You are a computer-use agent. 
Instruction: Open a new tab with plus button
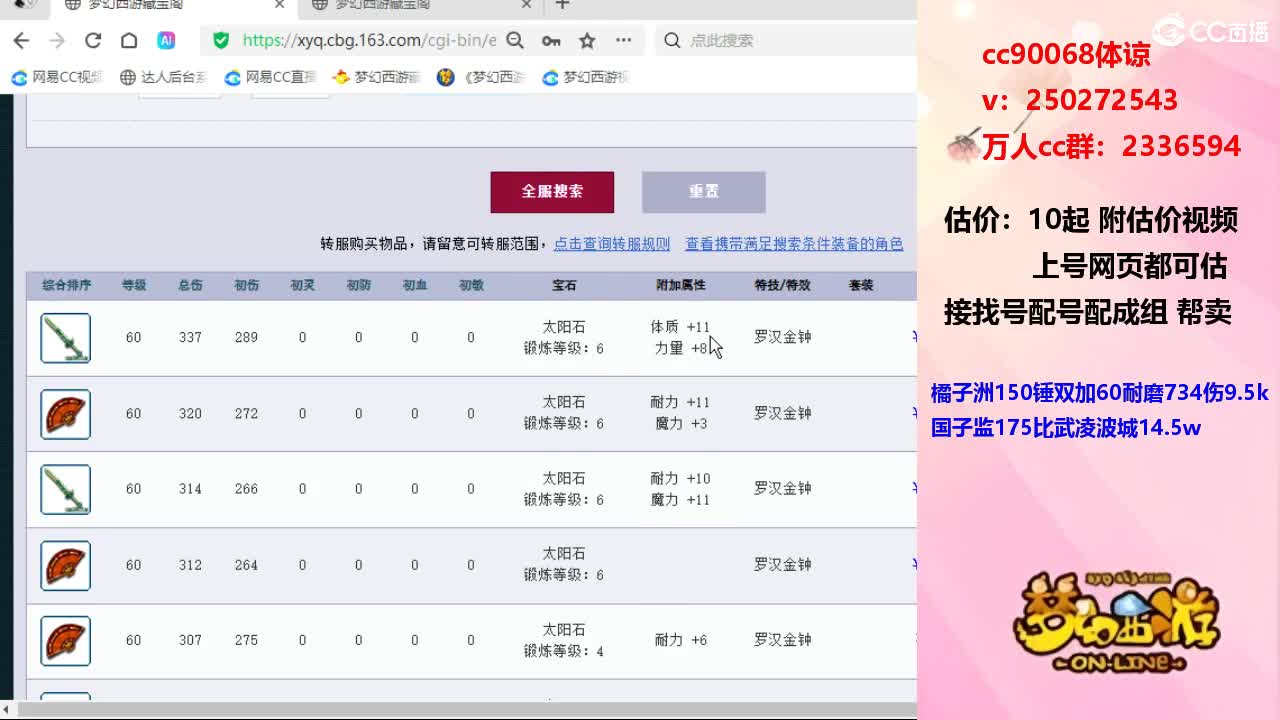pos(562,5)
